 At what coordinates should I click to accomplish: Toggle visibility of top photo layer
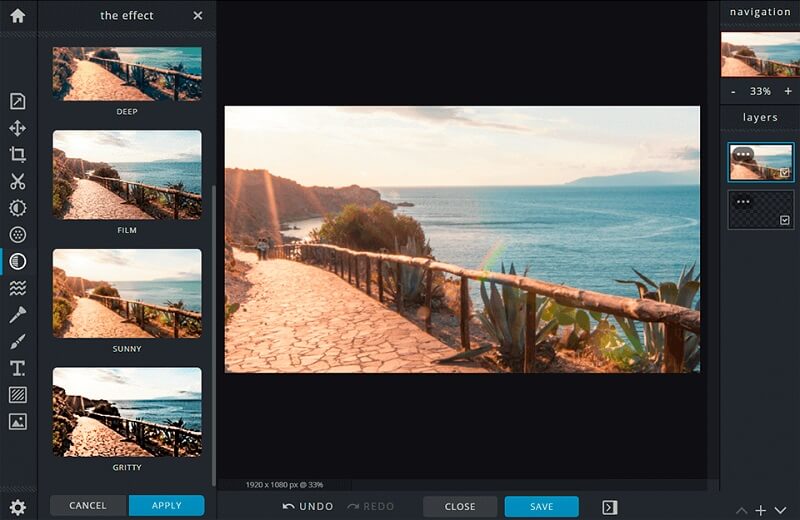[x=784, y=172]
